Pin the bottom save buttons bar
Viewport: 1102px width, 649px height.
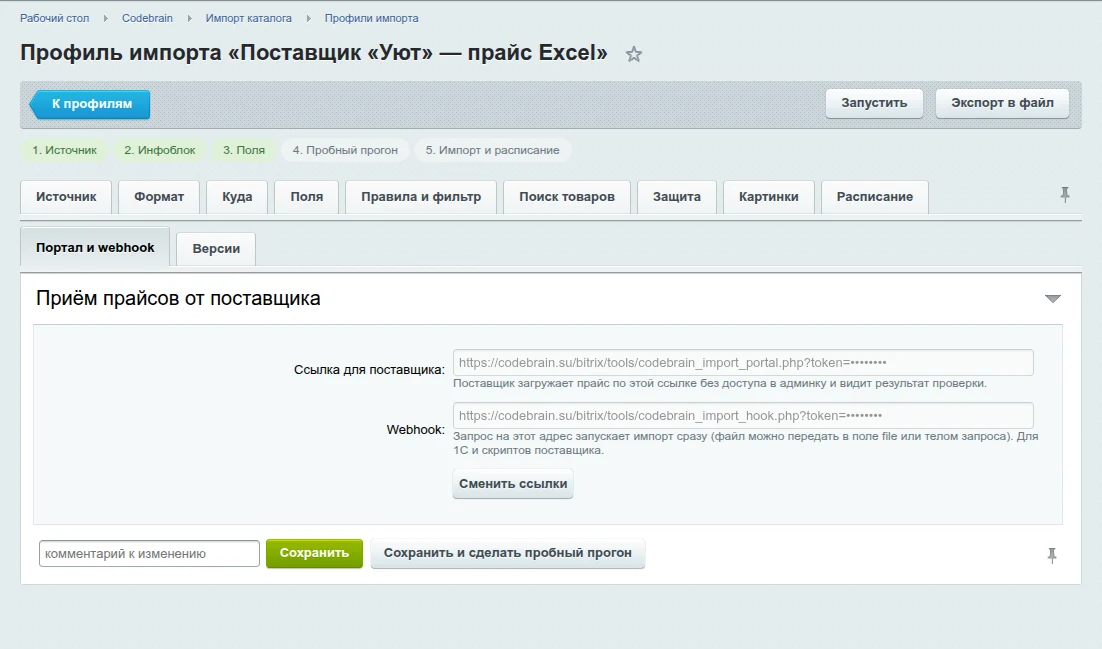[1051, 555]
